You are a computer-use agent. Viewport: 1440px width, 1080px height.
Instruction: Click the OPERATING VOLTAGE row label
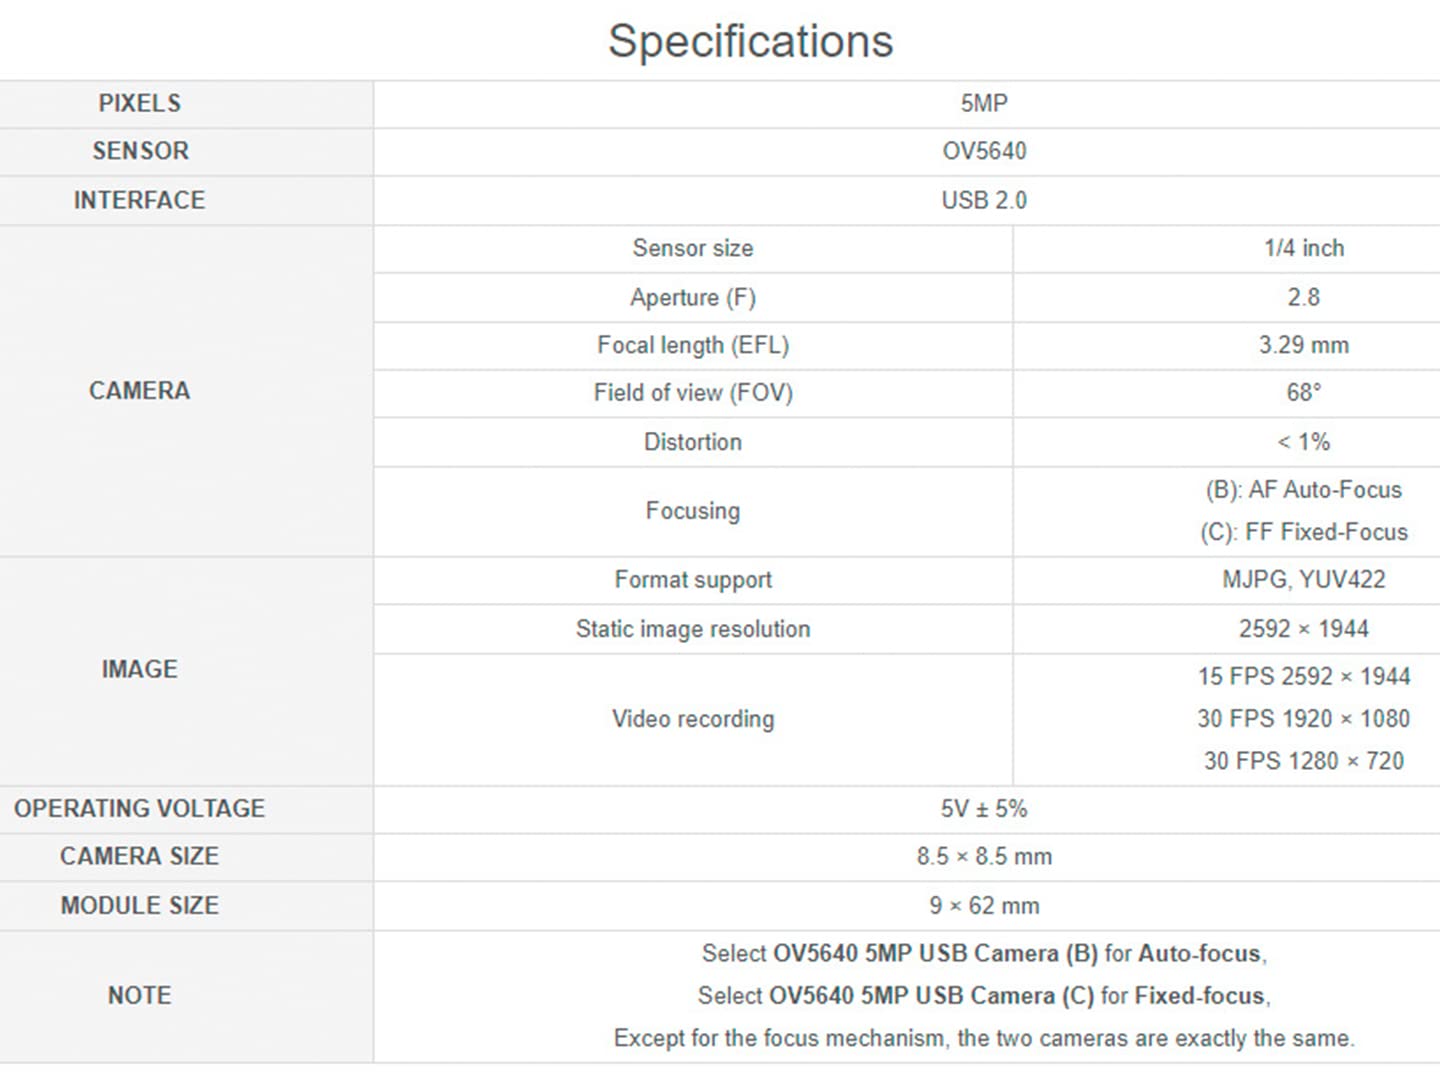[140, 808]
